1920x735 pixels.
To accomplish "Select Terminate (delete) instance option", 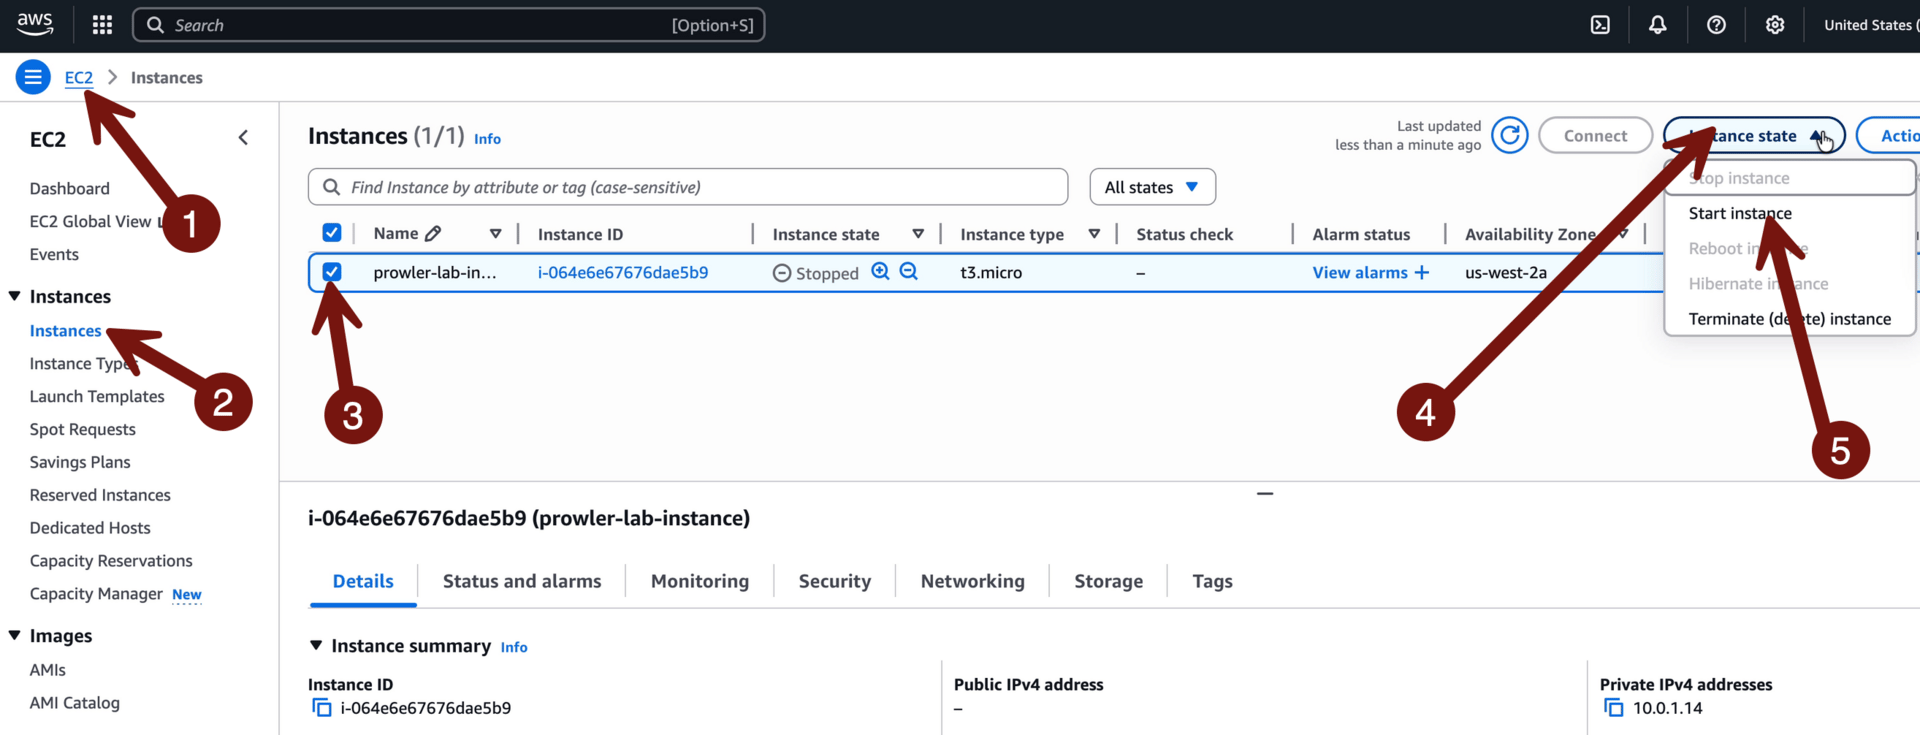I will tap(1789, 319).
